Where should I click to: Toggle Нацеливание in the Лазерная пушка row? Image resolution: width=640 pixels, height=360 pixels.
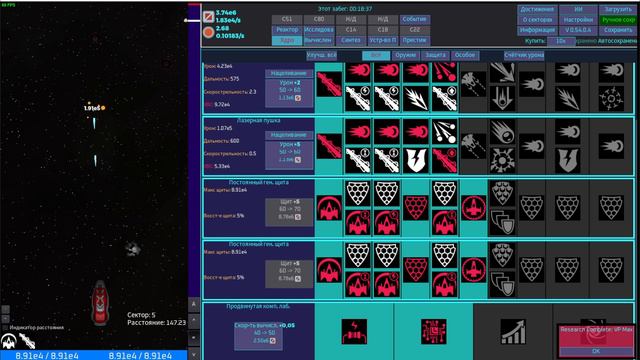tap(289, 135)
